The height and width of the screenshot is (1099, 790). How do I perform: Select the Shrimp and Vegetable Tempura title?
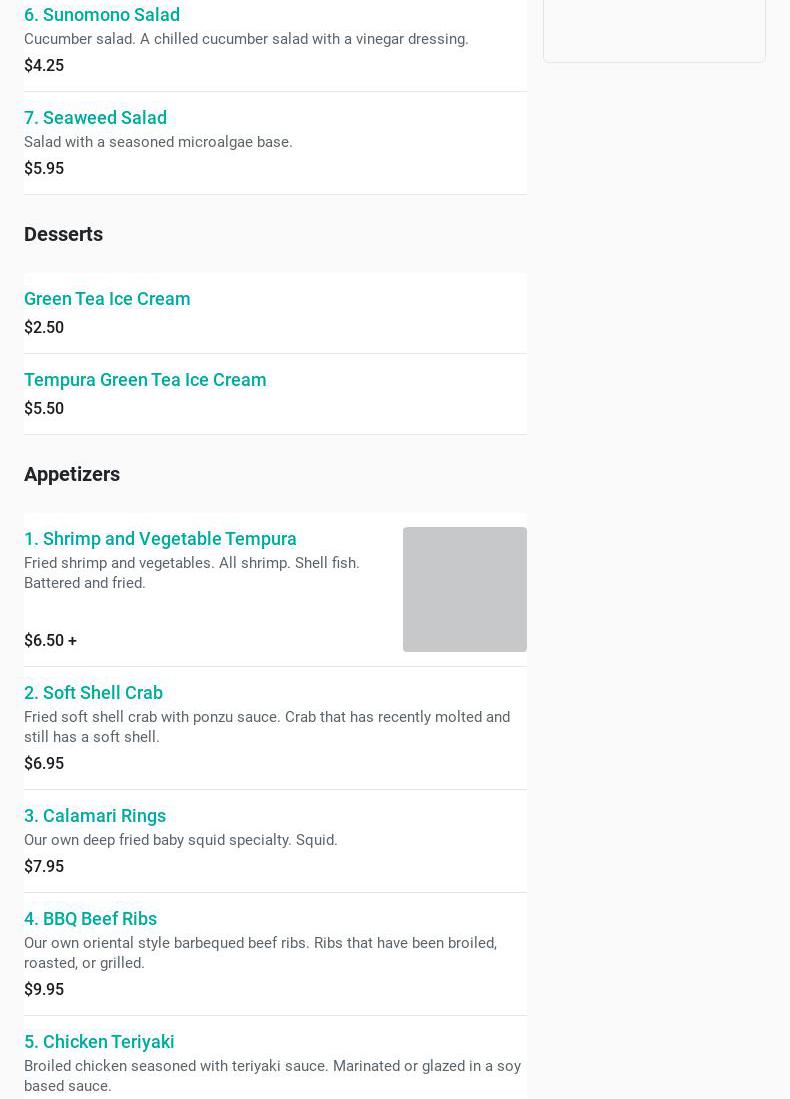(160, 539)
